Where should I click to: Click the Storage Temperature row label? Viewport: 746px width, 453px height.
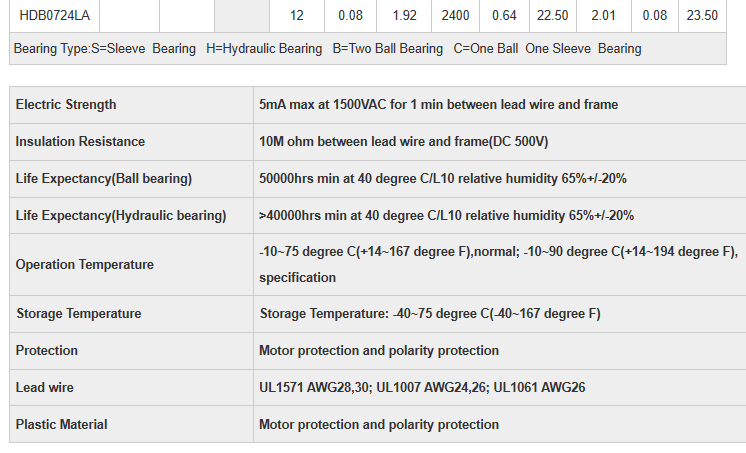78,314
